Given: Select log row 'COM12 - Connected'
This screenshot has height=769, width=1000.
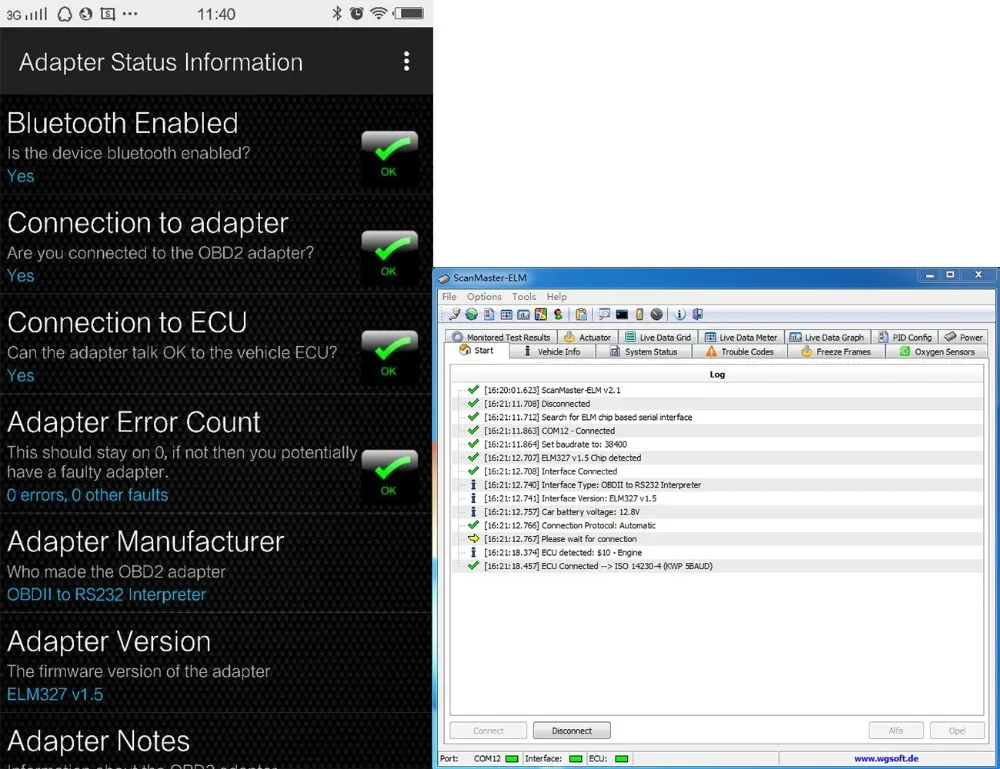Looking at the screenshot, I should coord(717,431).
